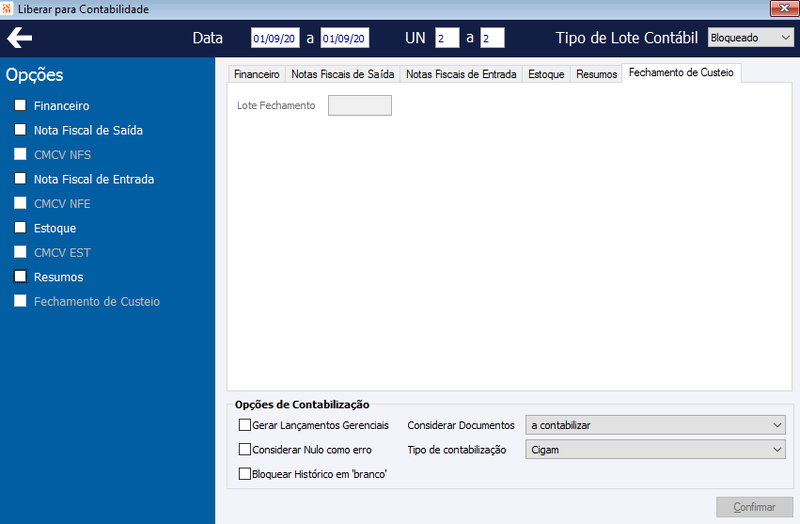
Task: Focus the first UN input field
Action: (x=447, y=38)
